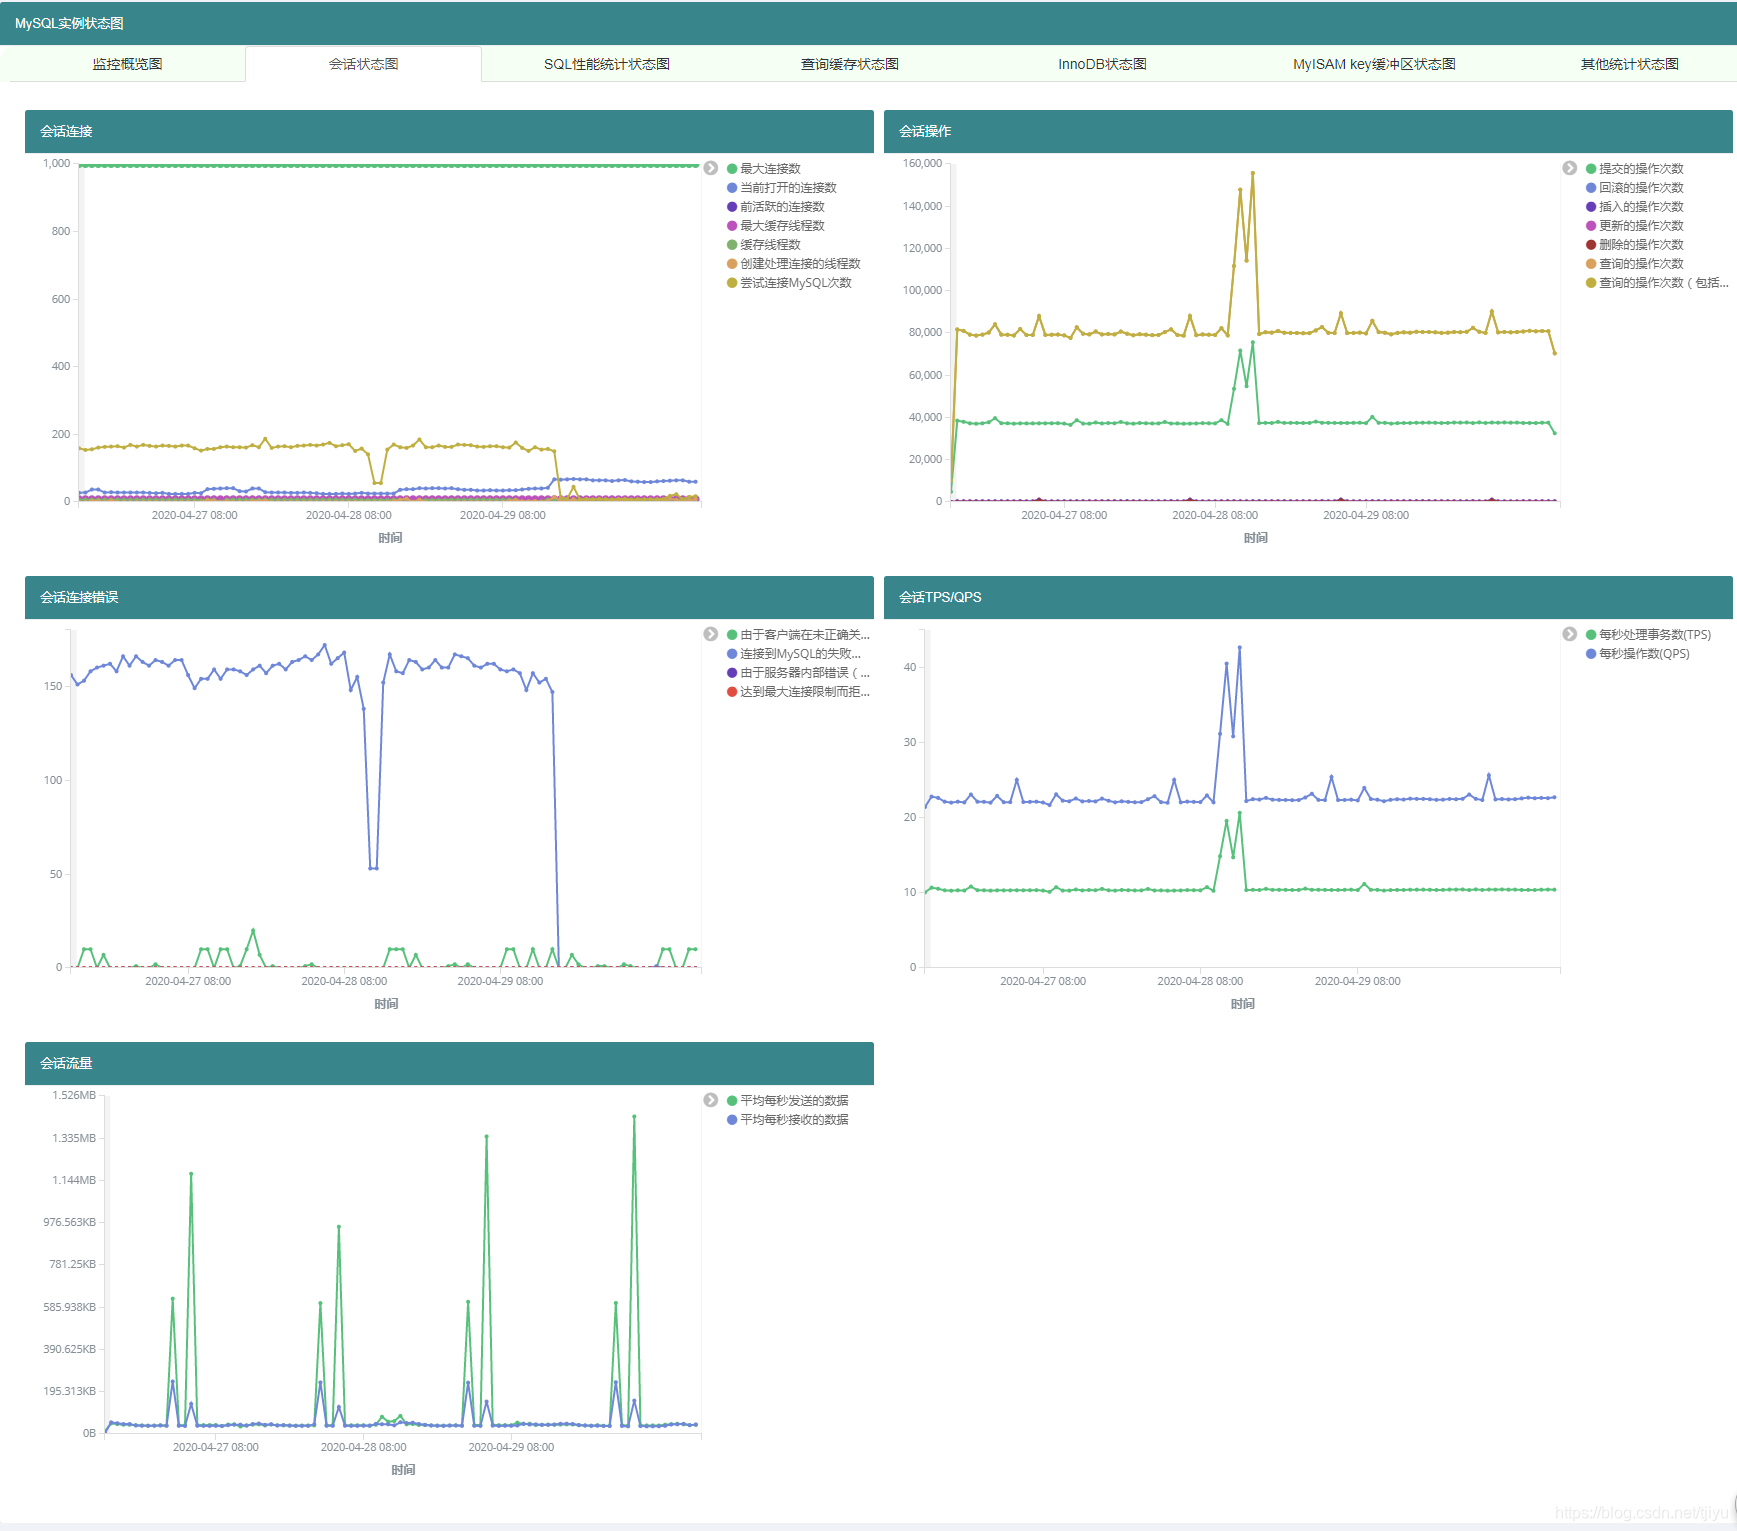Click the 2020-04-28 08:00 label in 会话连接 chart
Viewport: 1737px width, 1531px height.
tap(349, 515)
